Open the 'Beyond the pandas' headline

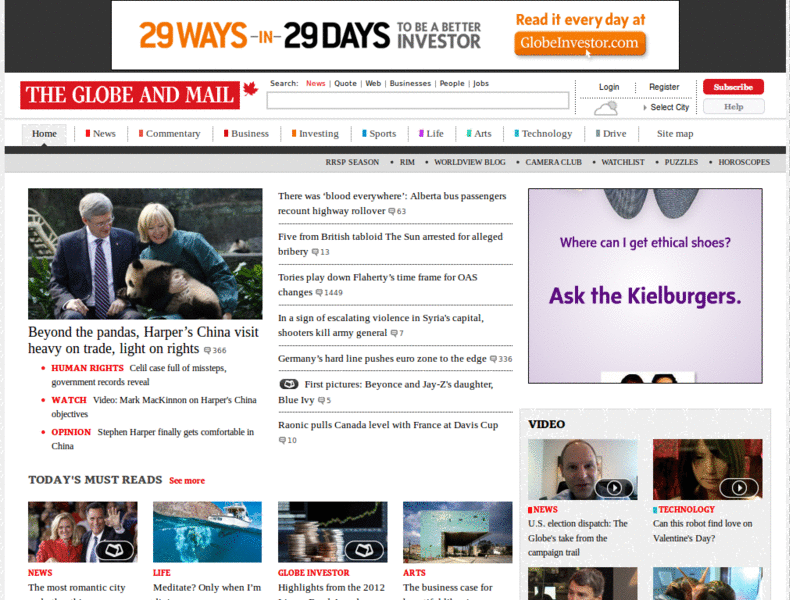click(143, 340)
